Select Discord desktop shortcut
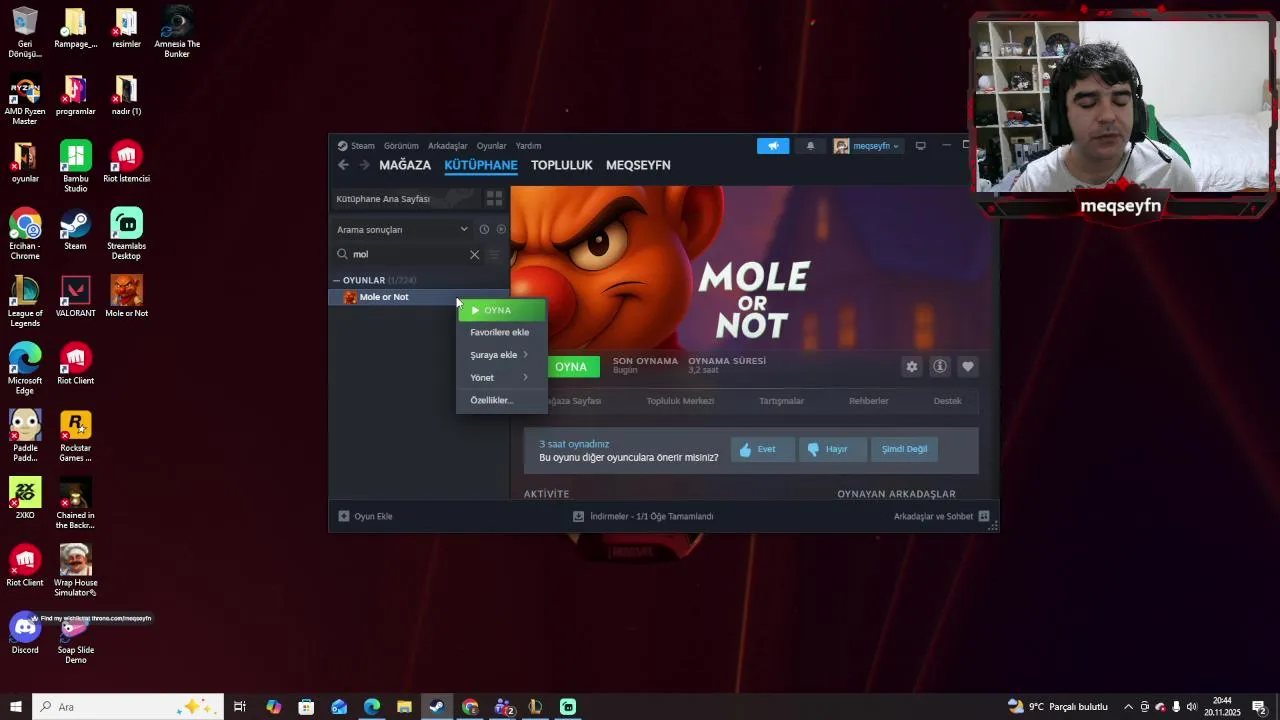Screen dimensions: 1280x720 pyautogui.click(x=25, y=633)
